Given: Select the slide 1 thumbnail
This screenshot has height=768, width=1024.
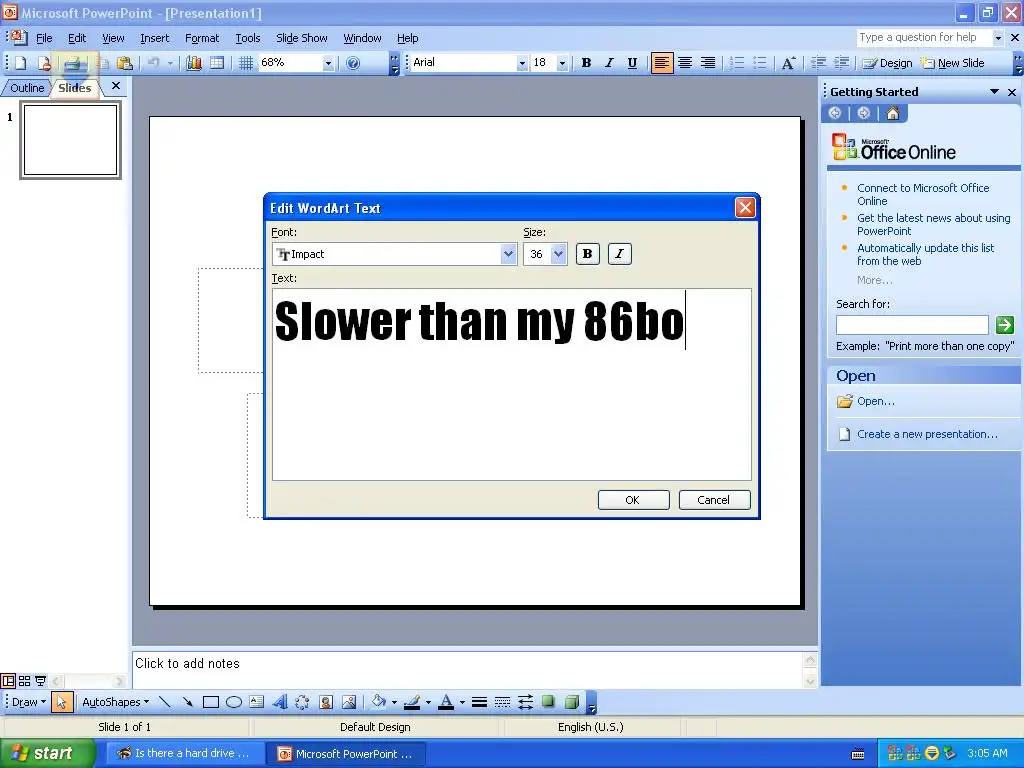Looking at the screenshot, I should [x=71, y=140].
